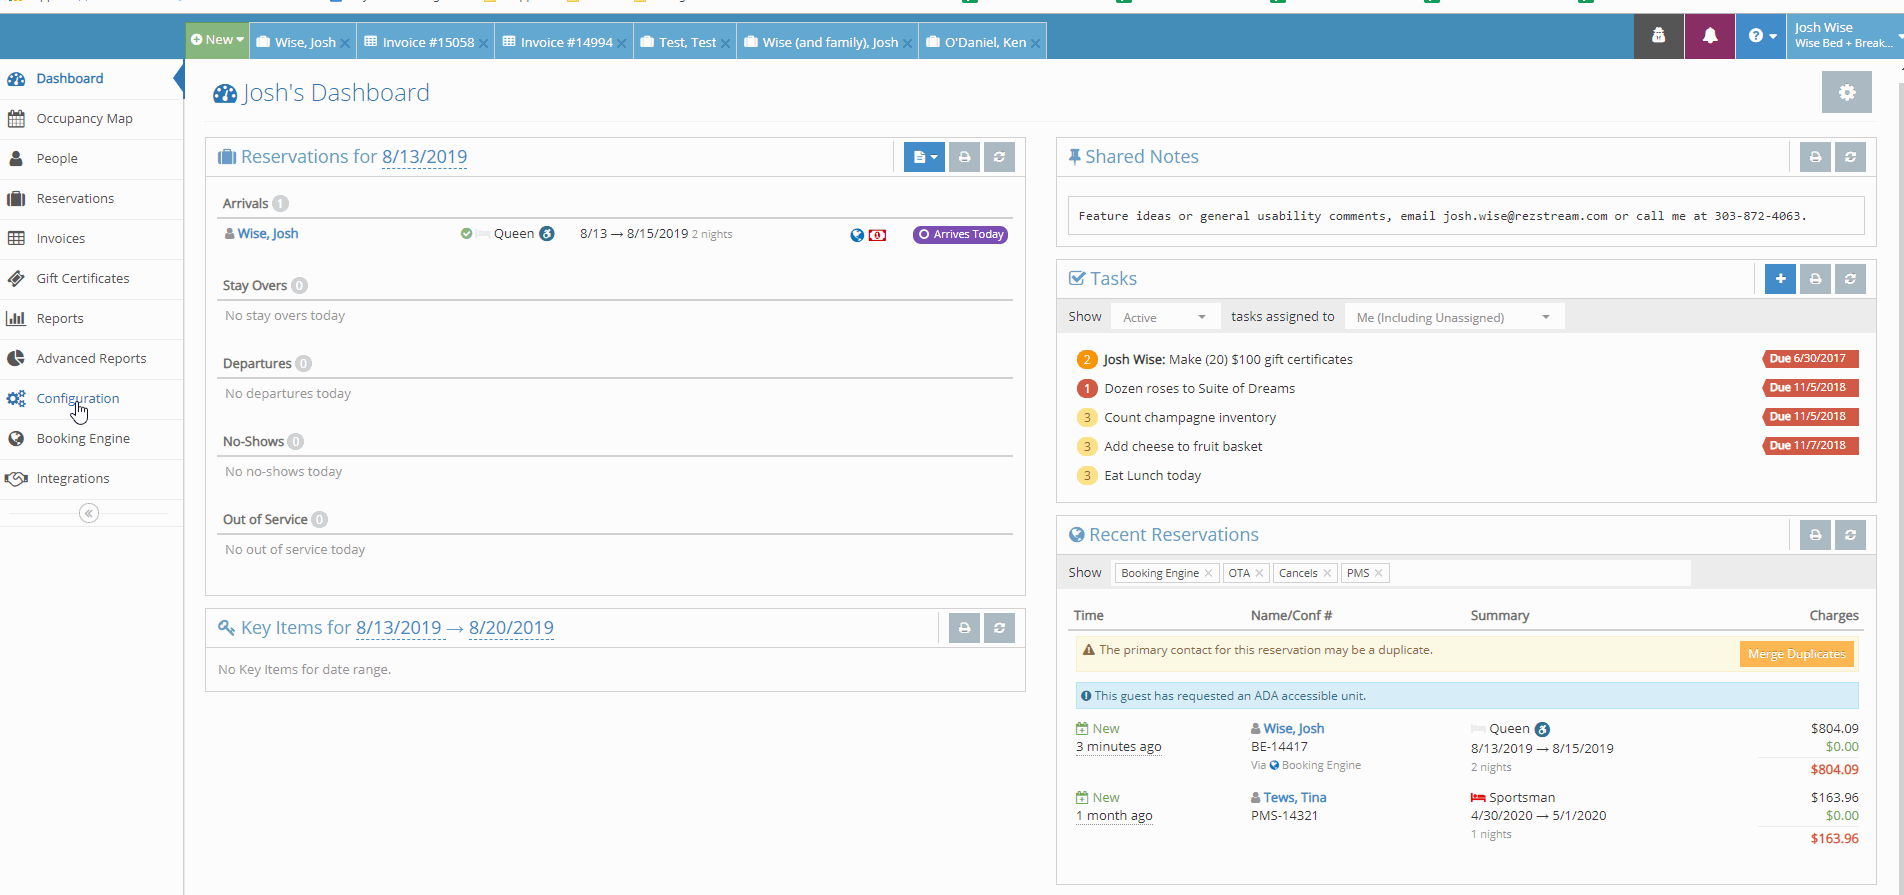Click the Merge Duplicates button

click(1796, 654)
